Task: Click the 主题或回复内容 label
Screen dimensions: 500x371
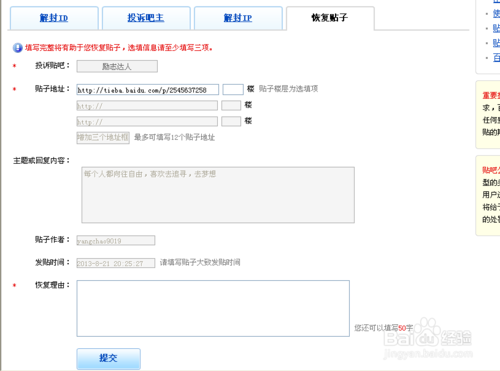Action: 42,161
